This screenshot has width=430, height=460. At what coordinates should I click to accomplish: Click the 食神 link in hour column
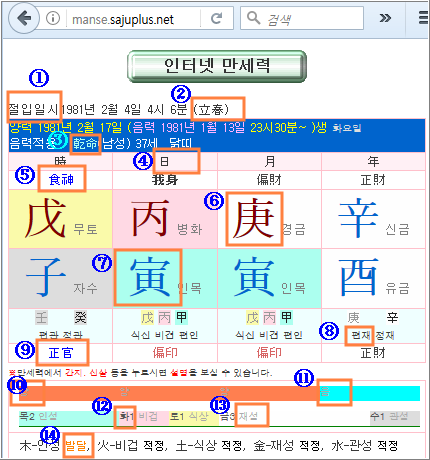tap(61, 180)
